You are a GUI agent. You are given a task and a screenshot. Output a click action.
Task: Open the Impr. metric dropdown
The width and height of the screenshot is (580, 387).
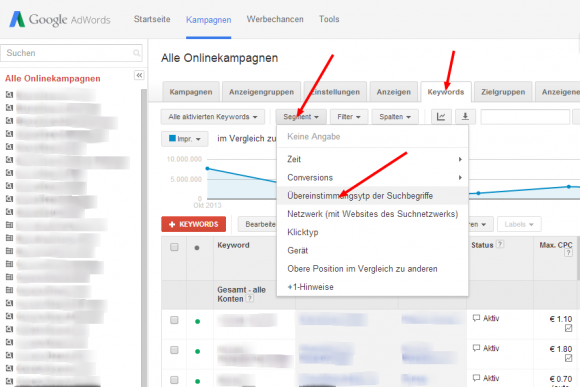tap(185, 139)
